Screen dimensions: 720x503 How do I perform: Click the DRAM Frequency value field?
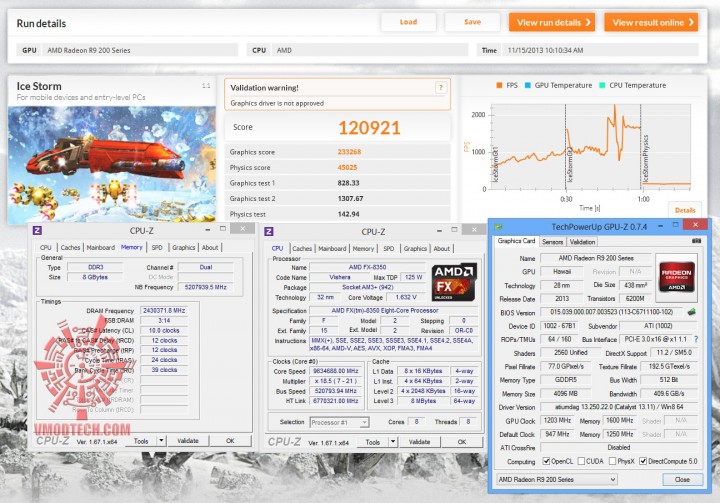pos(164,311)
